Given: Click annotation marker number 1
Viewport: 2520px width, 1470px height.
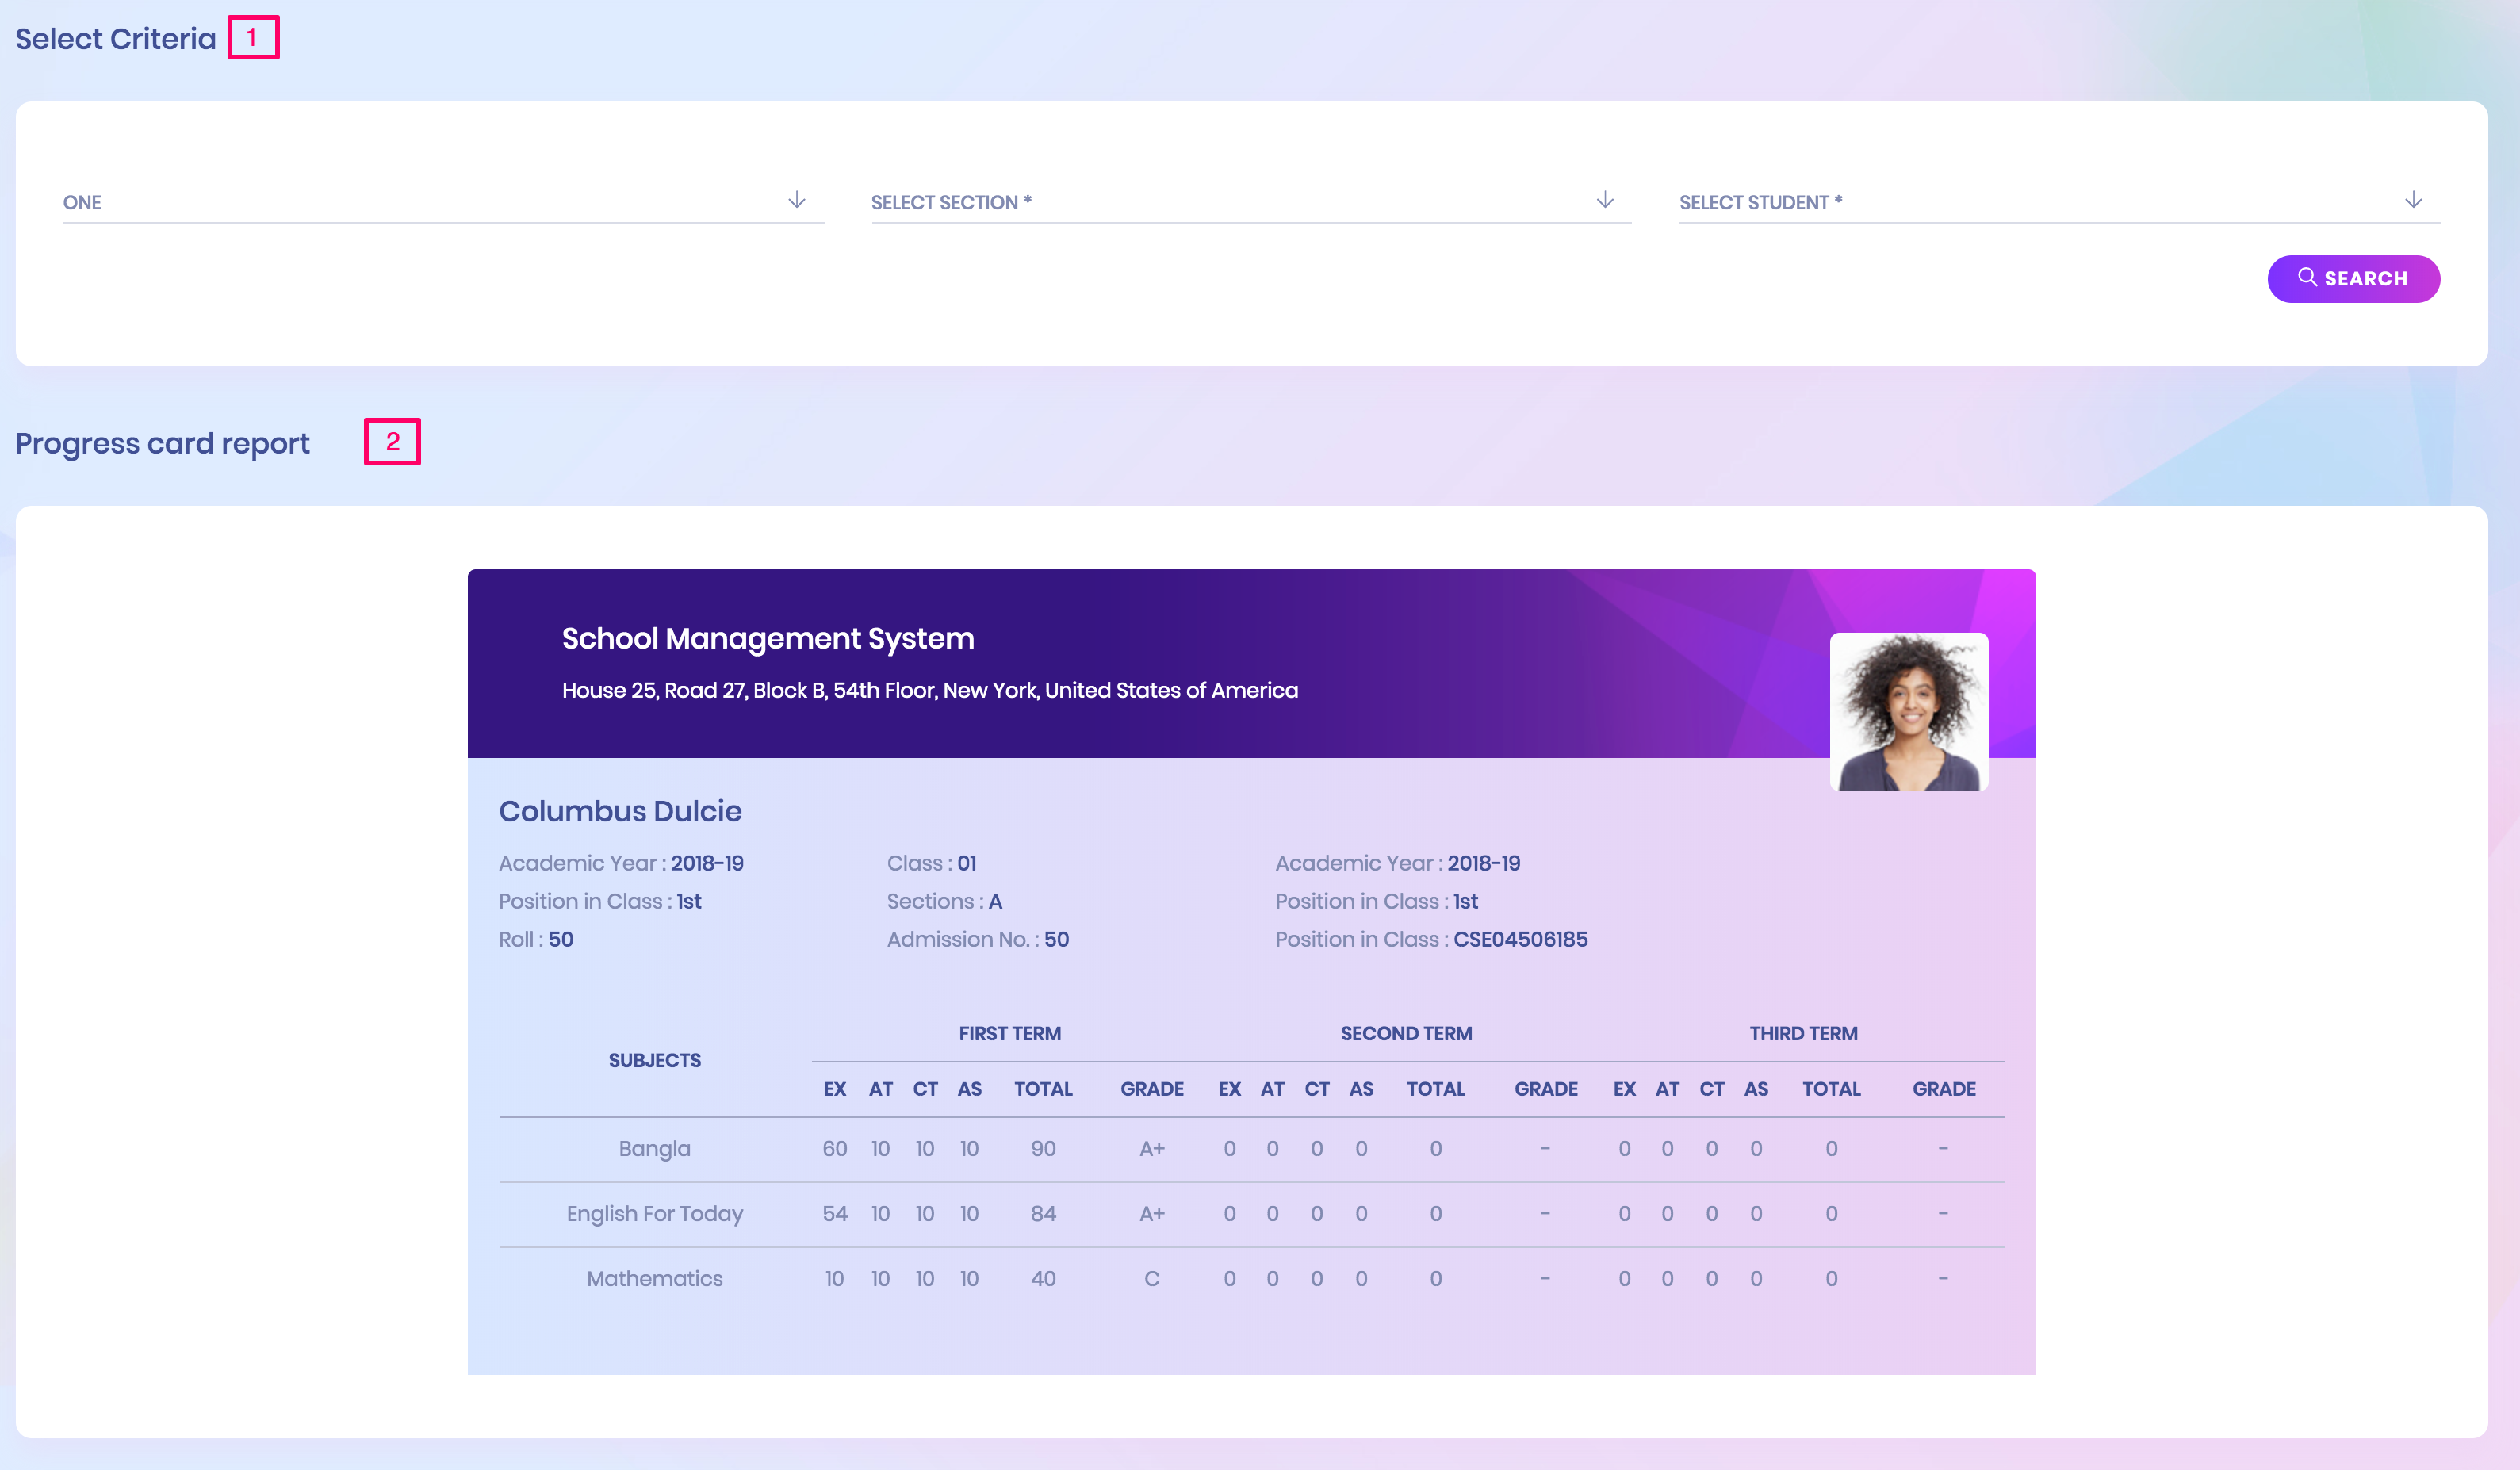Looking at the screenshot, I should click(253, 38).
